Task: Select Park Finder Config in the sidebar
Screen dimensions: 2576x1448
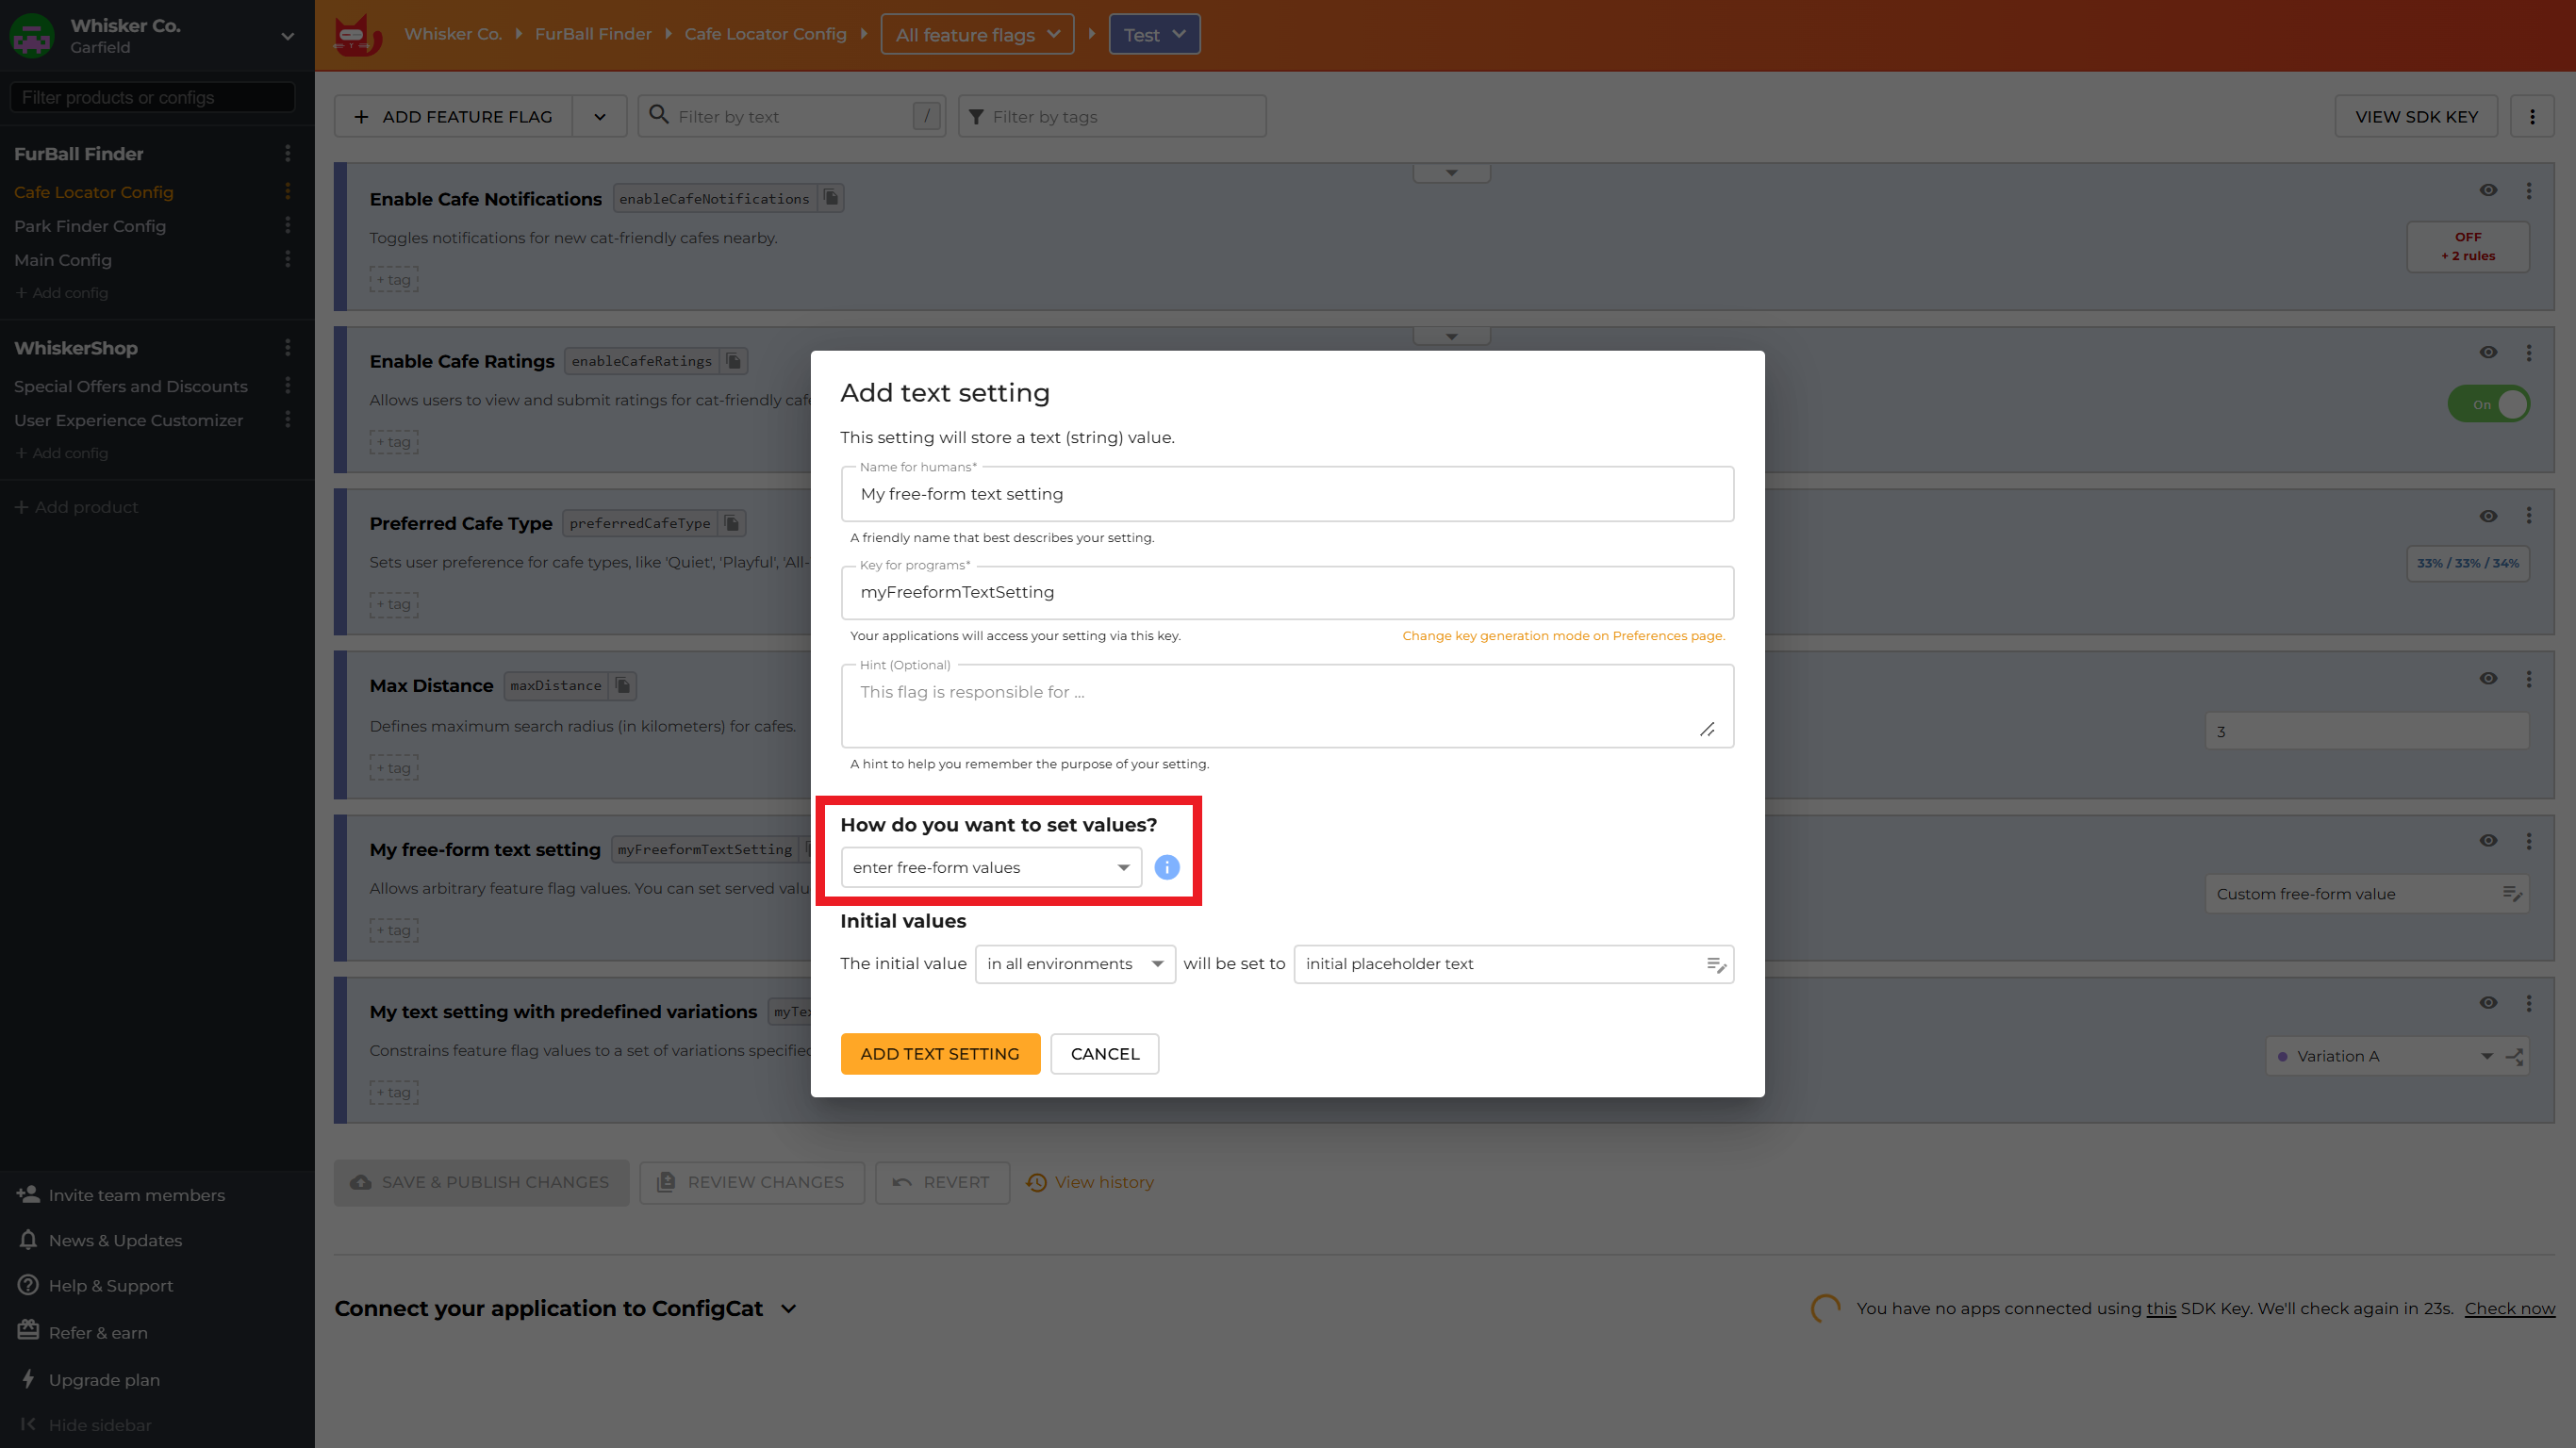Action: pos(90,226)
